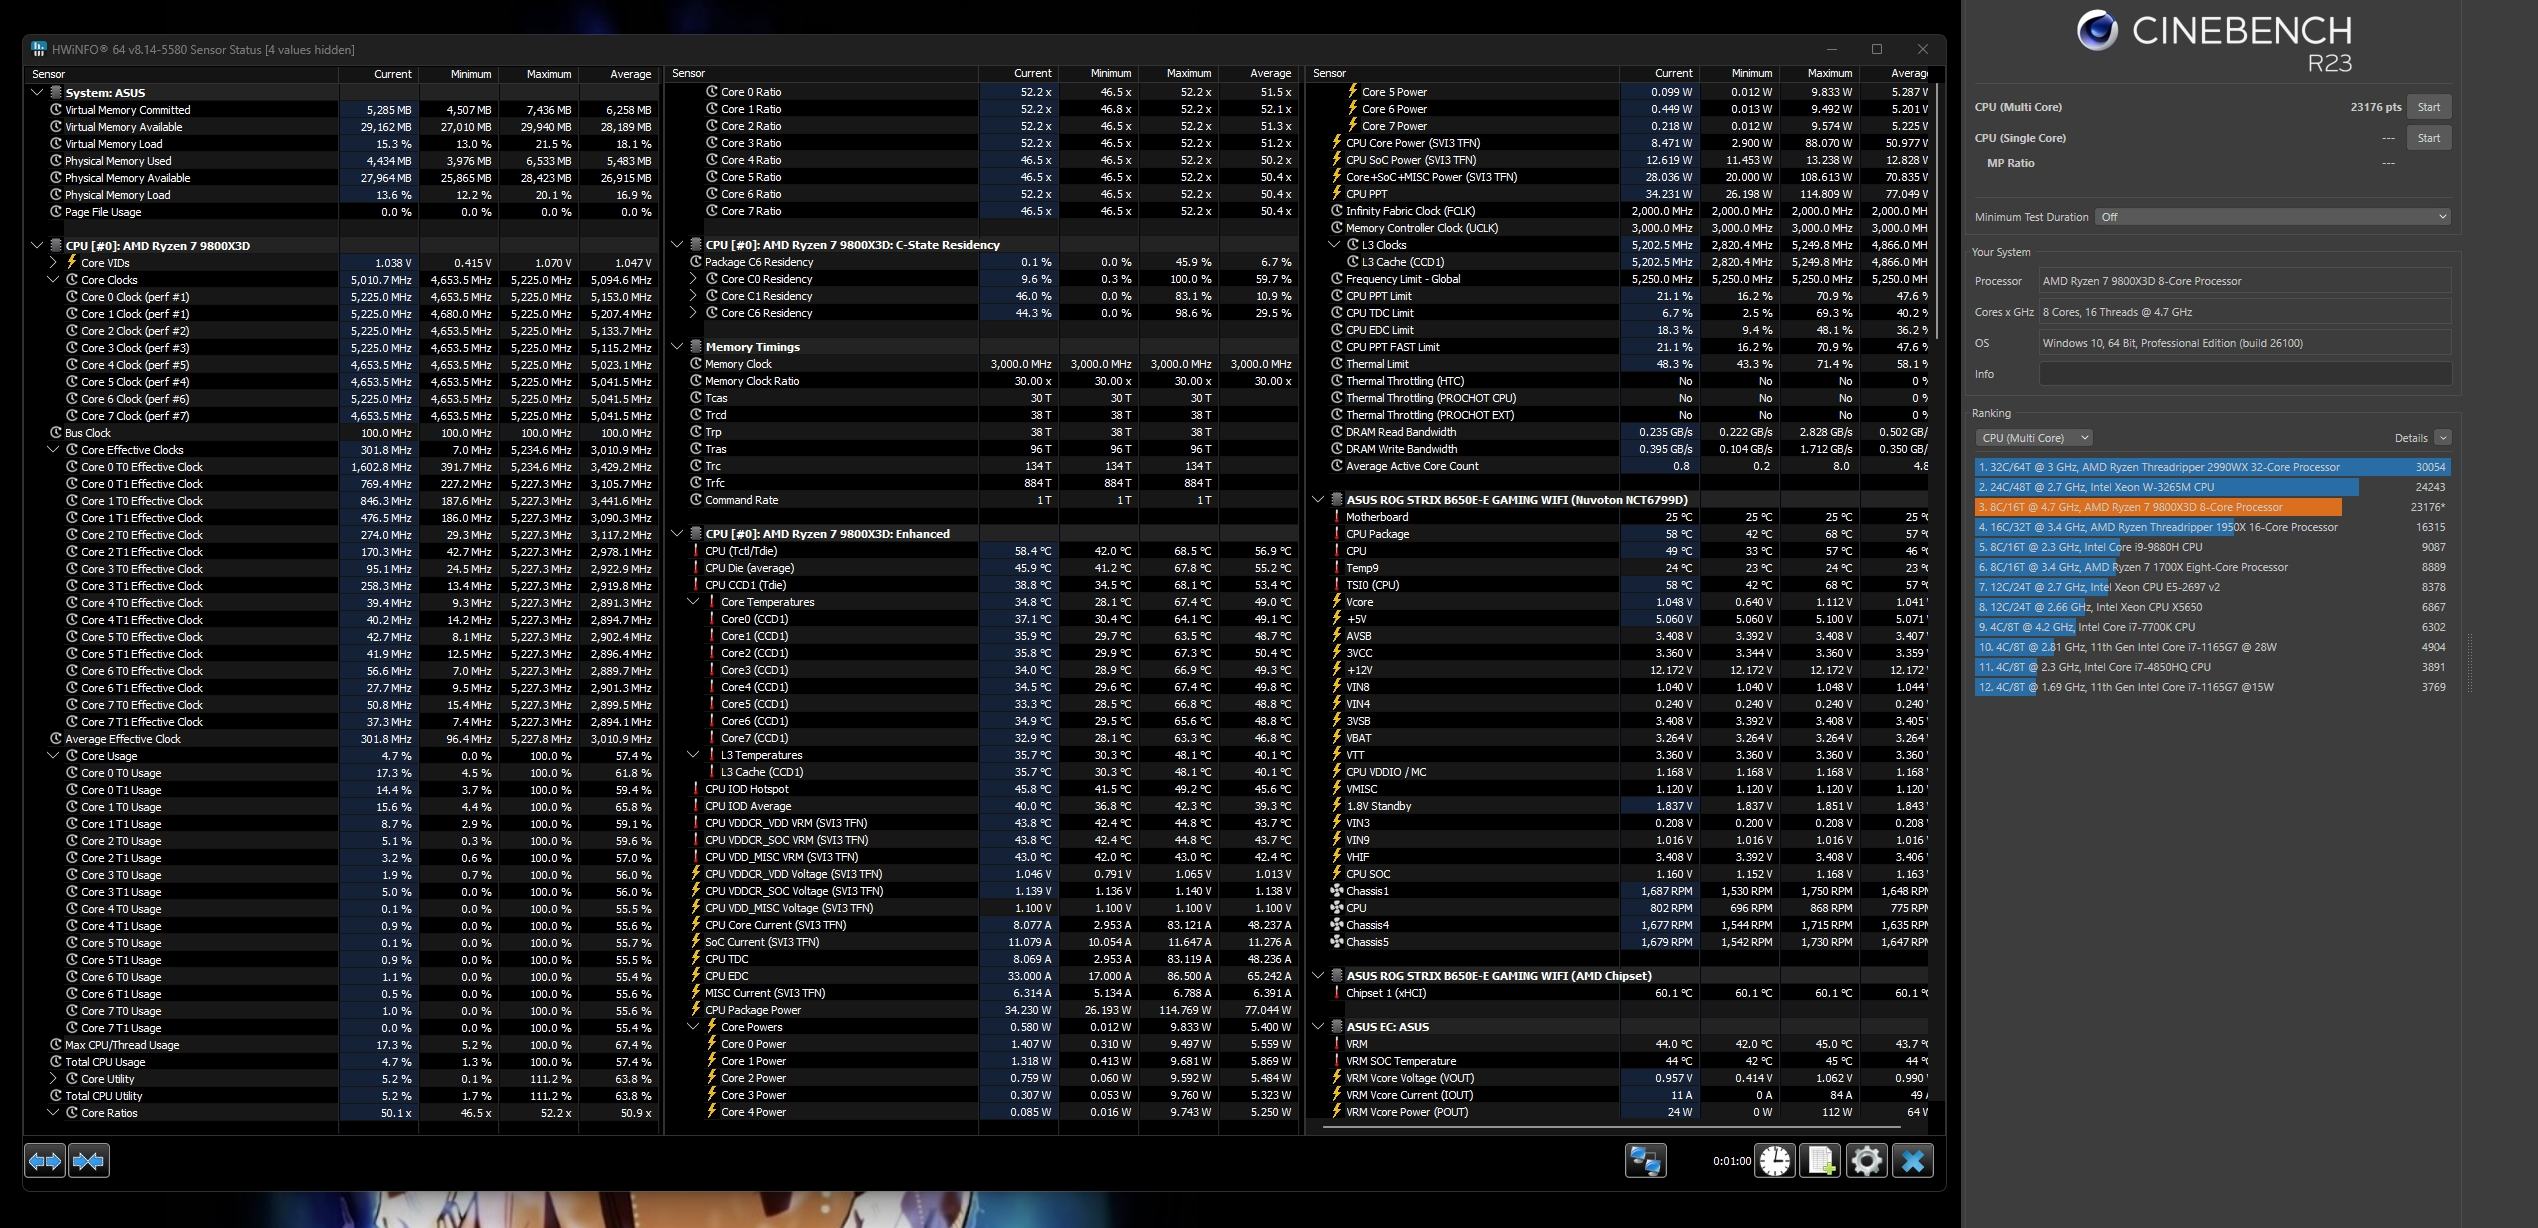Screen dimensions: 2538x1228
Task: Click the shrink sensor columns arrows icon
Action: 88,1161
